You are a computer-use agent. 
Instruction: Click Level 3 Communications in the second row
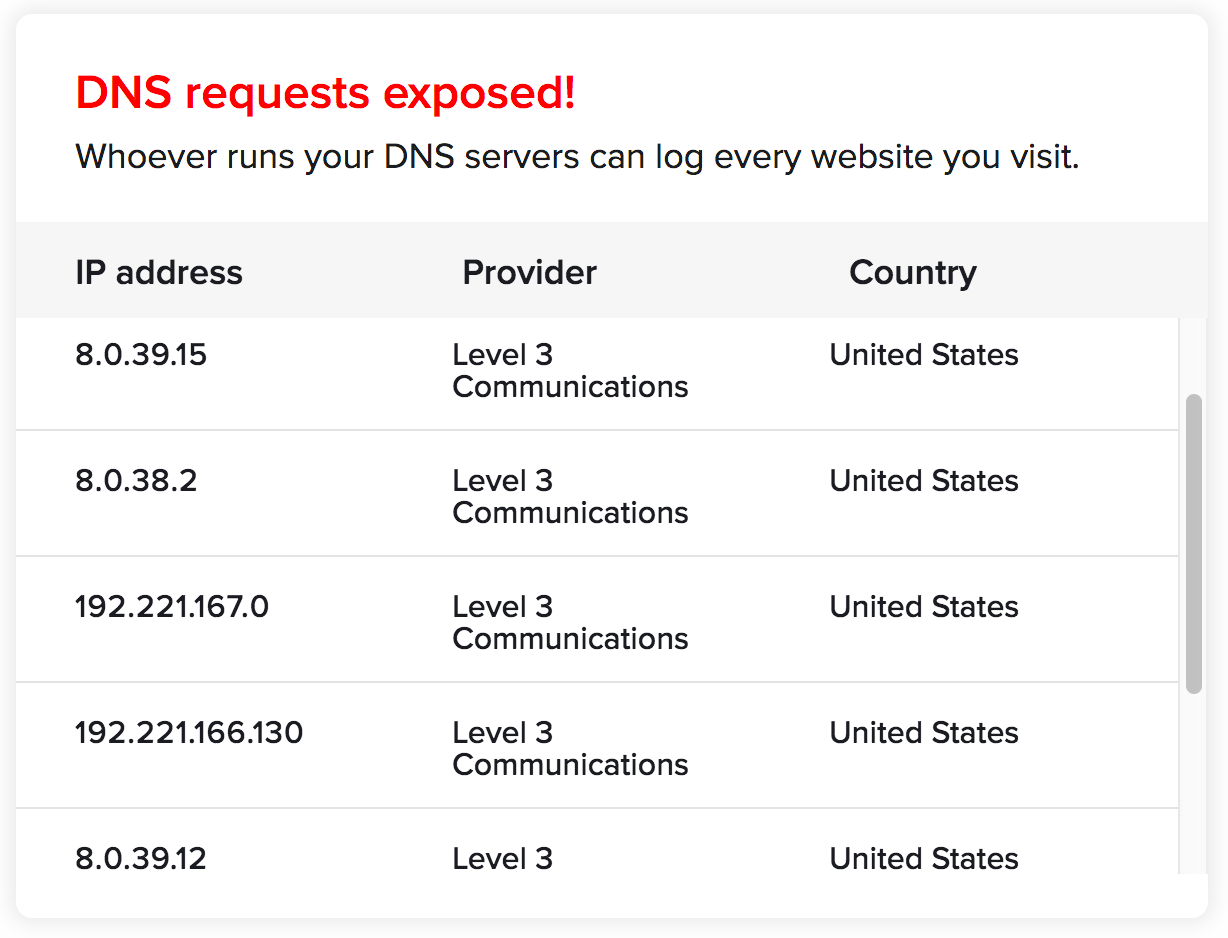pos(570,497)
